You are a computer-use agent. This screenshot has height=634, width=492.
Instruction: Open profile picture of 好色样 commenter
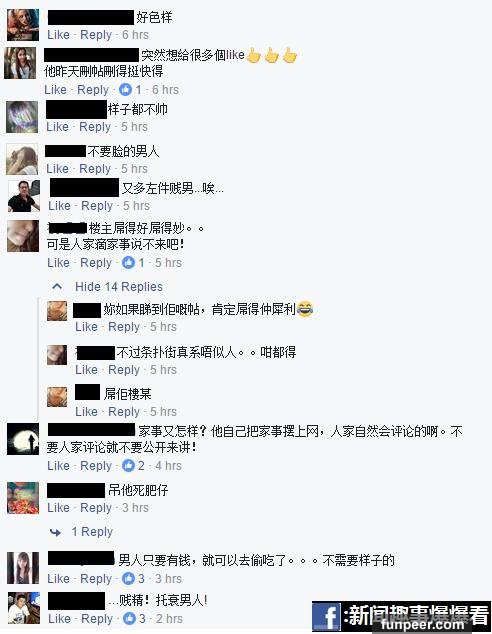click(x=23, y=25)
